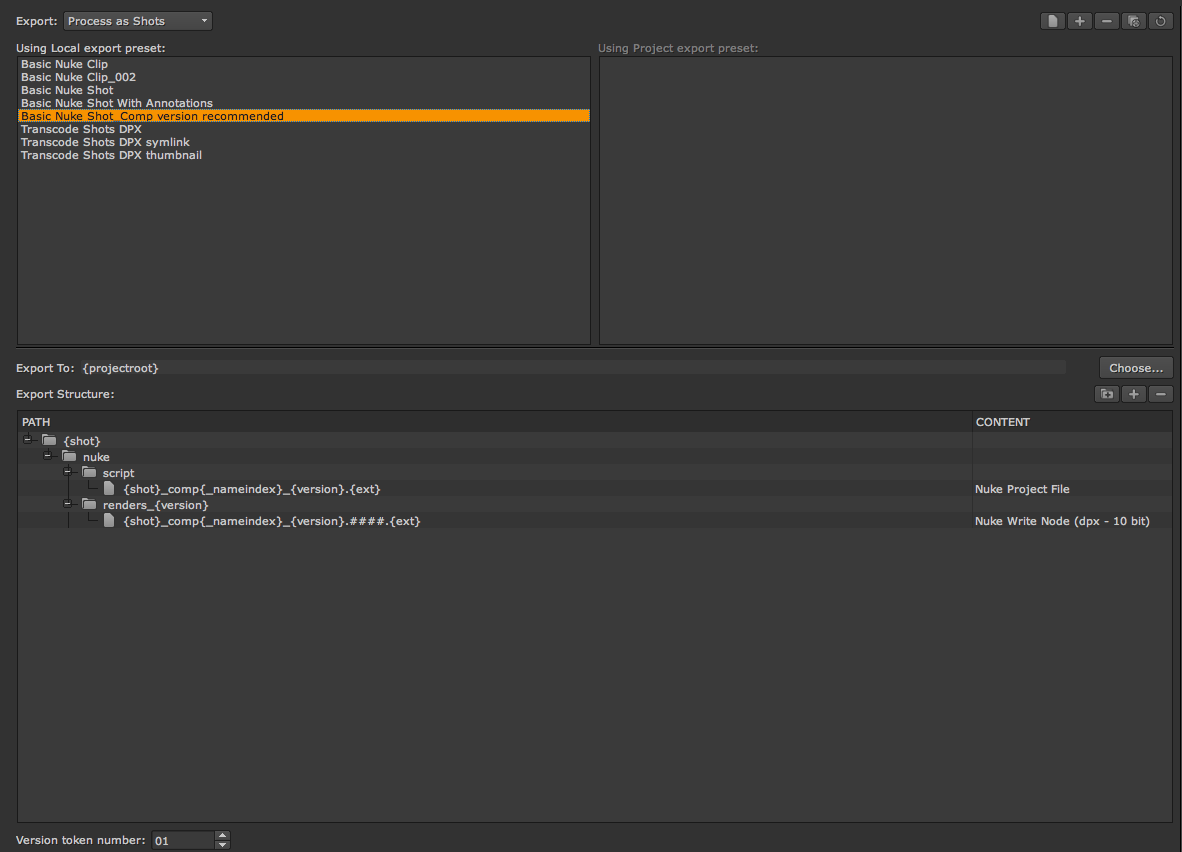Collapse the renders_{version} folder

click(68, 504)
